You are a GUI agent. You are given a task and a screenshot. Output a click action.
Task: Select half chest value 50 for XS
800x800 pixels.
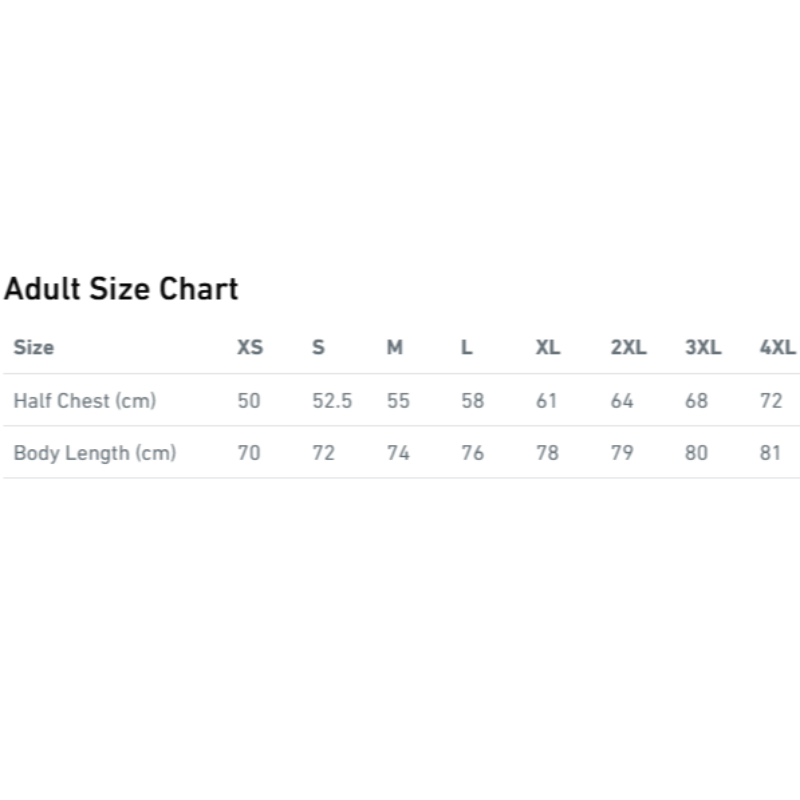(249, 401)
